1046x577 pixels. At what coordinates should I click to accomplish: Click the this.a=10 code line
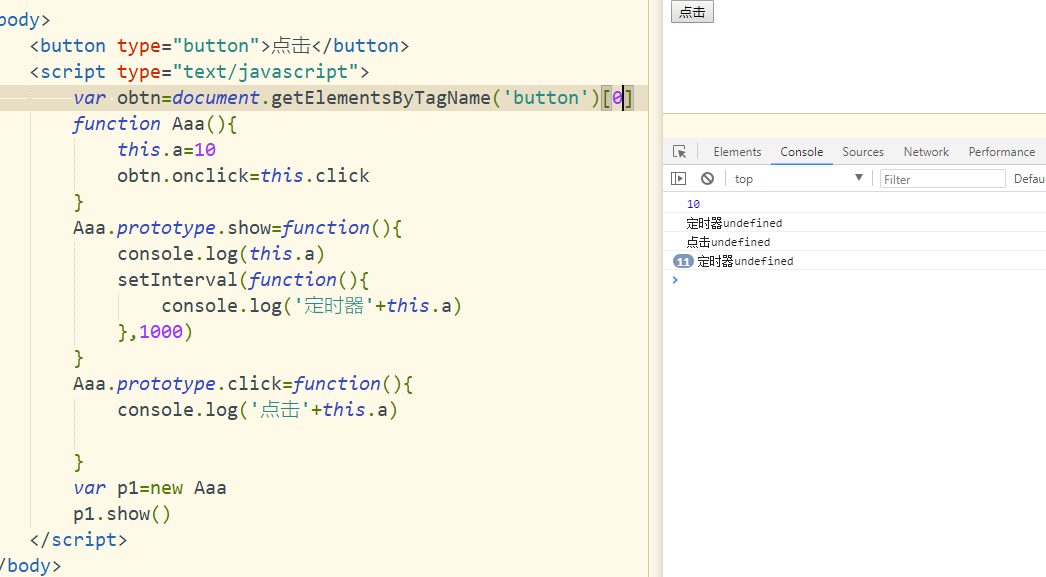[167, 150]
